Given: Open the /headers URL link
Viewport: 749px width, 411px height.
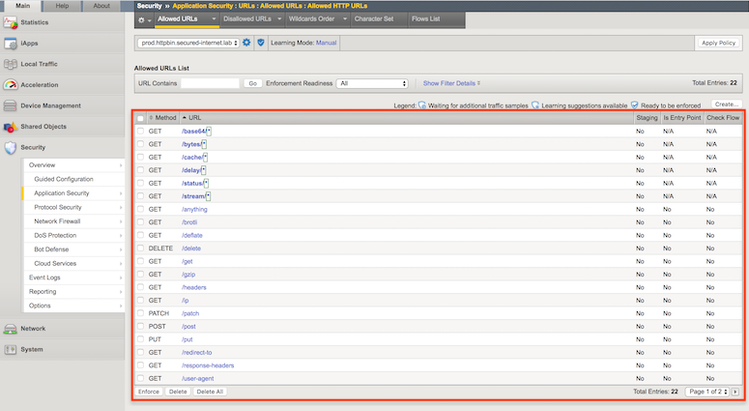Looking at the screenshot, I should [195, 287].
